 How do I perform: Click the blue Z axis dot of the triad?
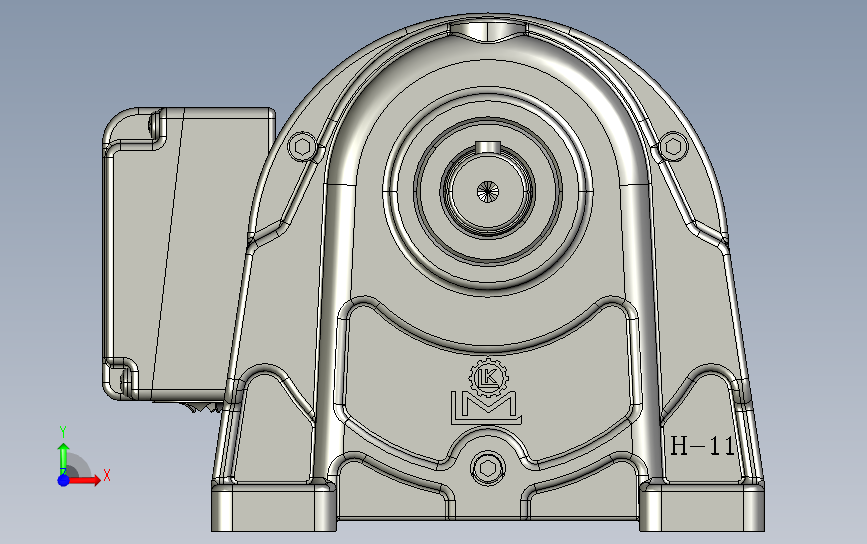click(x=64, y=480)
